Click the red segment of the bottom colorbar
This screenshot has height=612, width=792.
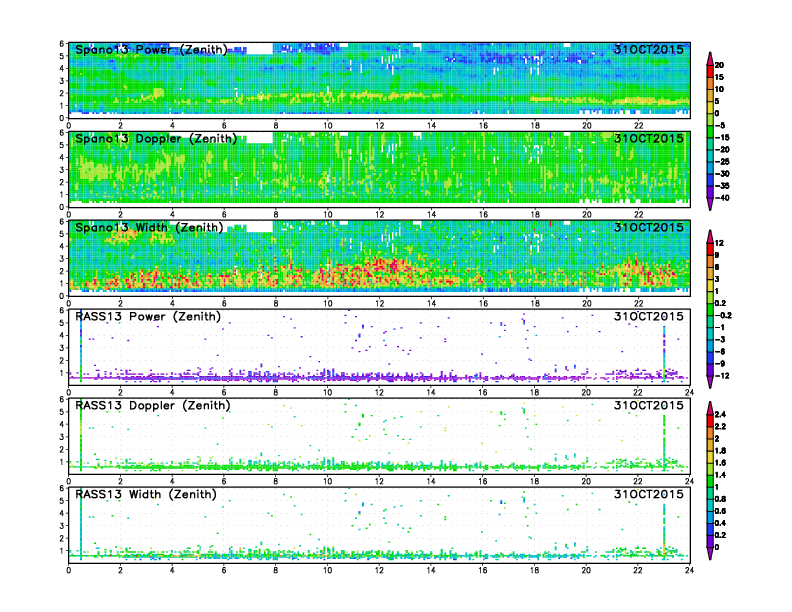pyautogui.click(x=710, y=421)
